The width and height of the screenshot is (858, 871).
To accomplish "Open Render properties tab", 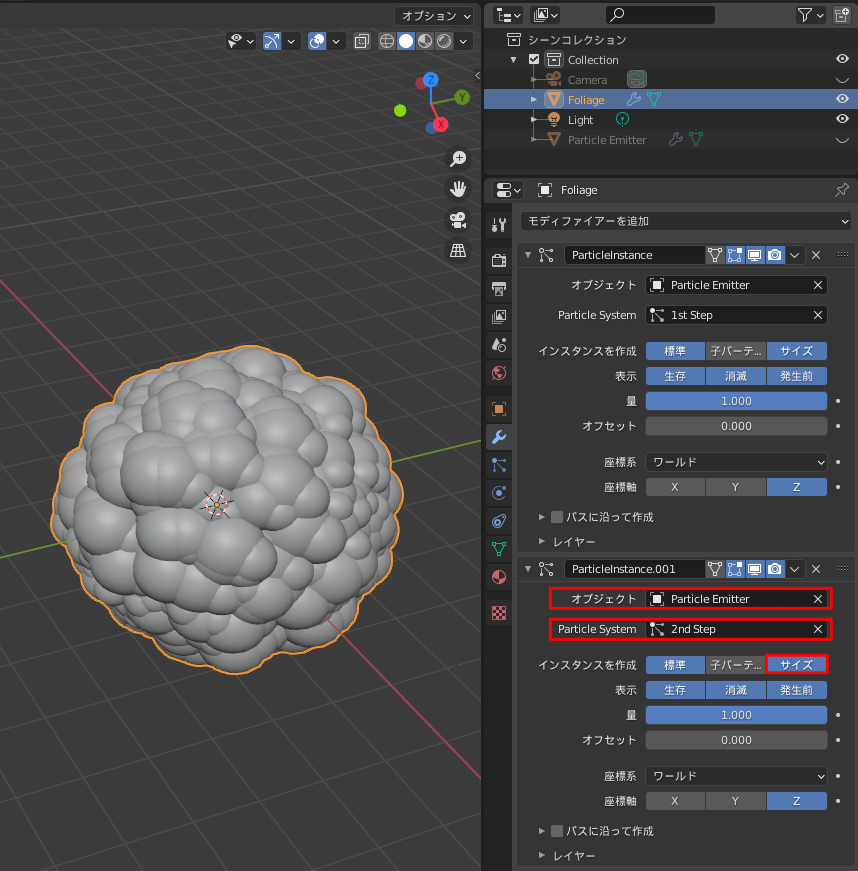I will point(499,259).
